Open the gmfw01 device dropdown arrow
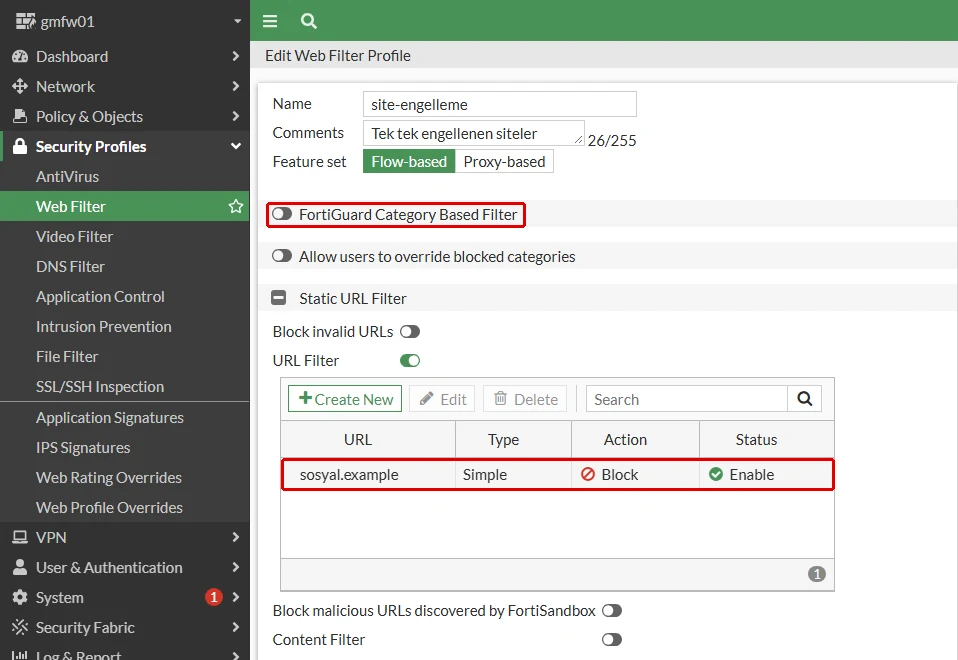The width and height of the screenshot is (958, 660). 237,21
